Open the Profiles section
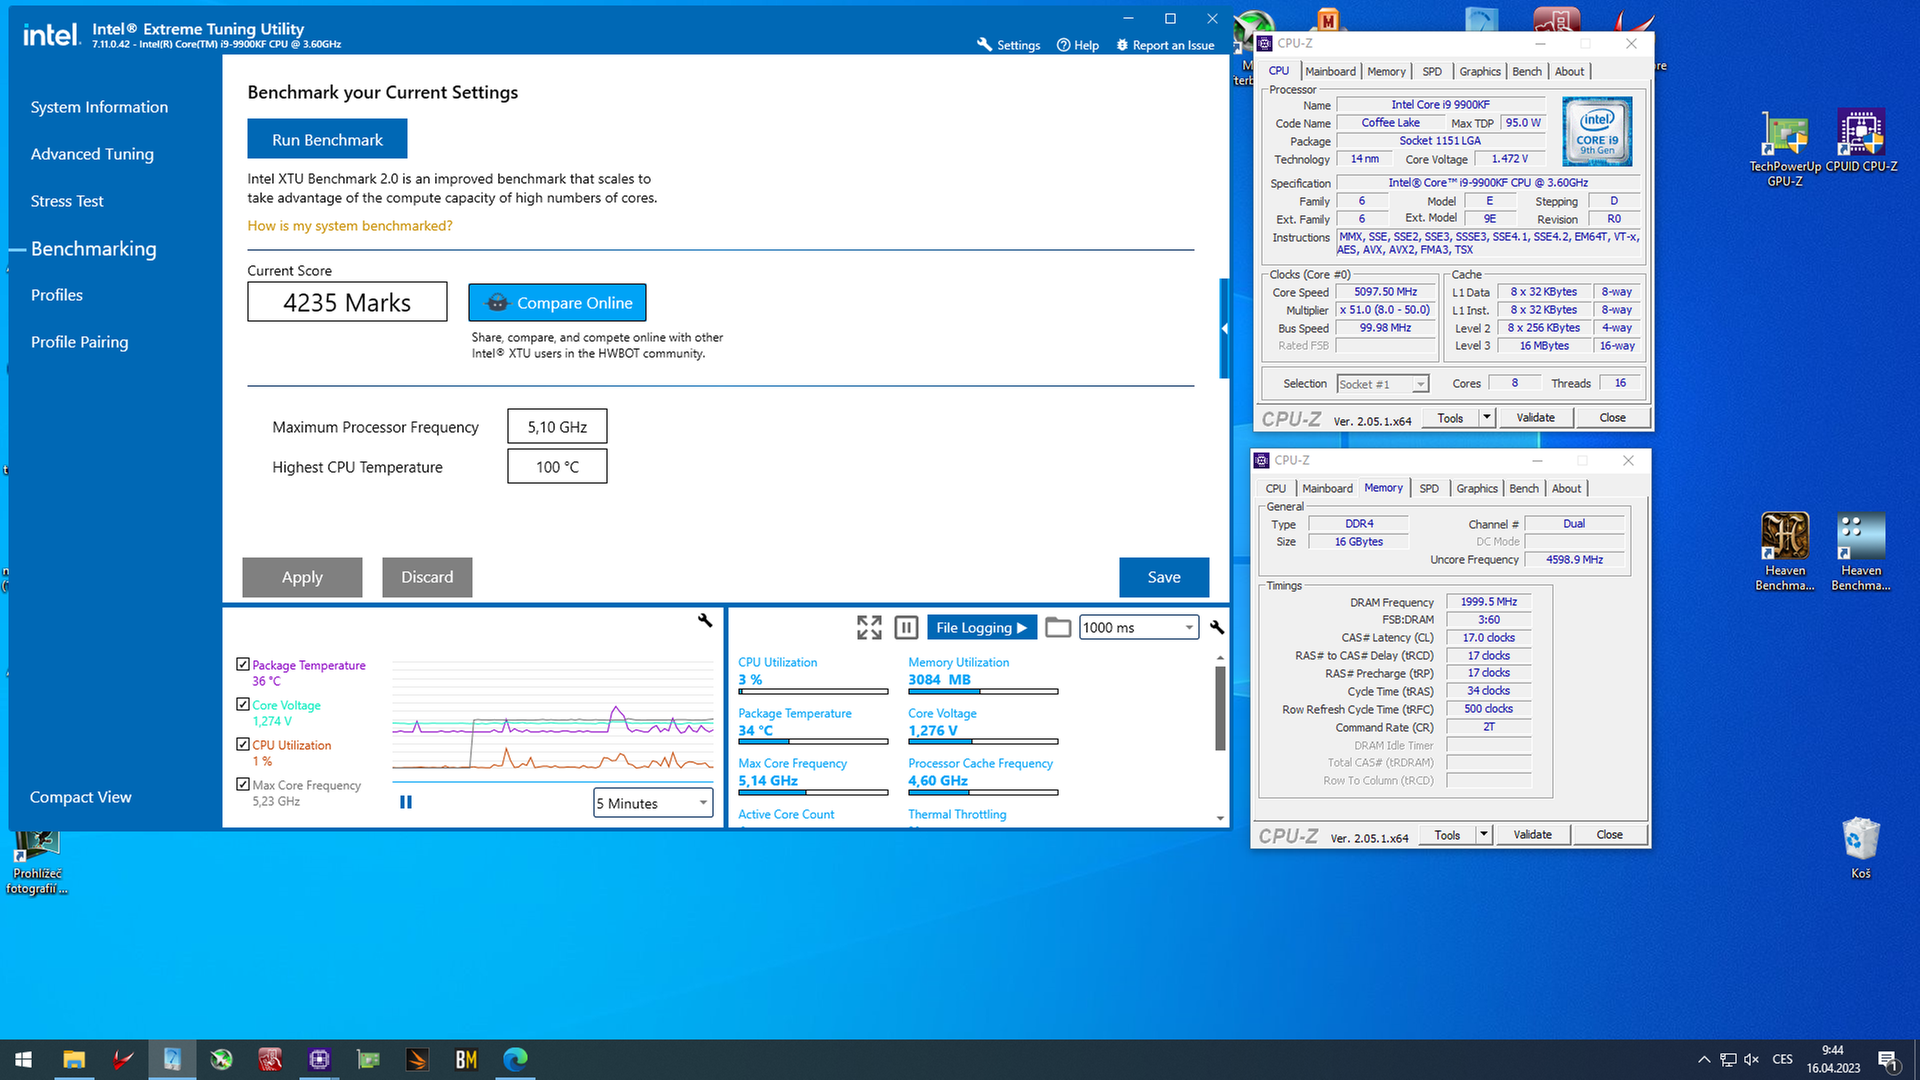1920x1080 pixels. pos(57,295)
